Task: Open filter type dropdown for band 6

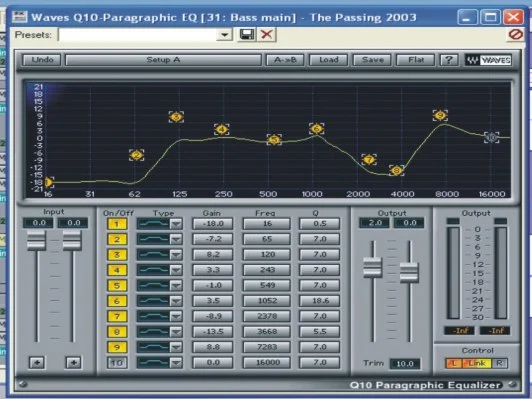Action: (176, 301)
